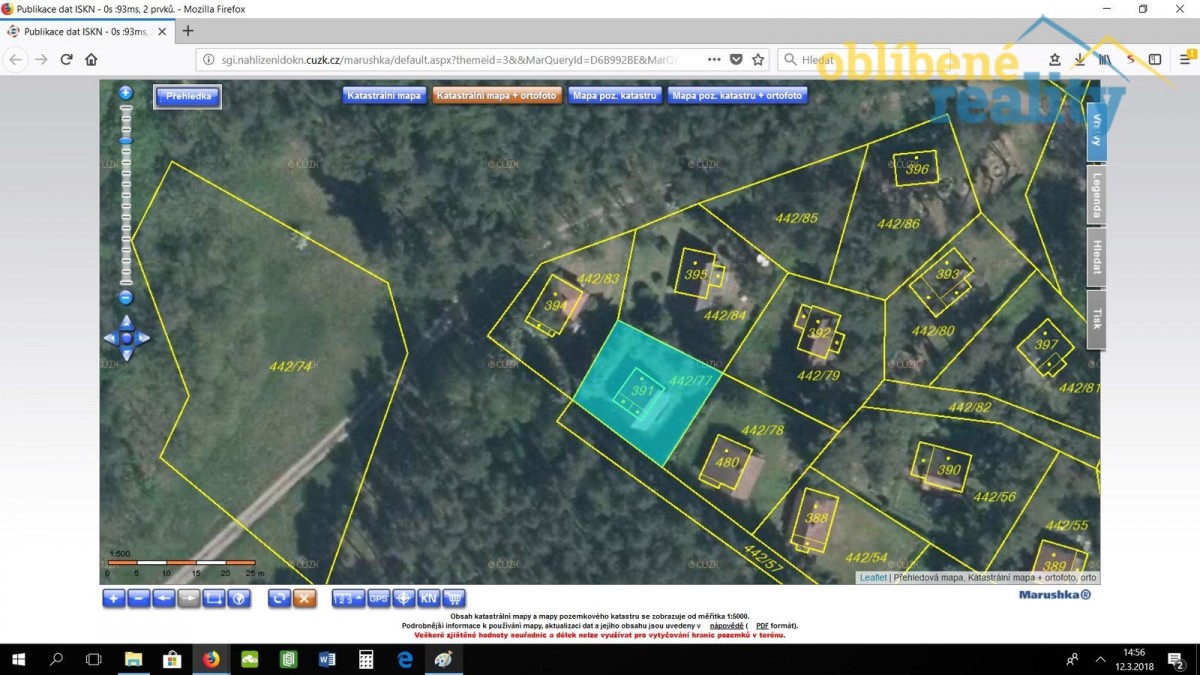Open the Tisk side tab
This screenshot has height=675, width=1200.
coord(1097,319)
